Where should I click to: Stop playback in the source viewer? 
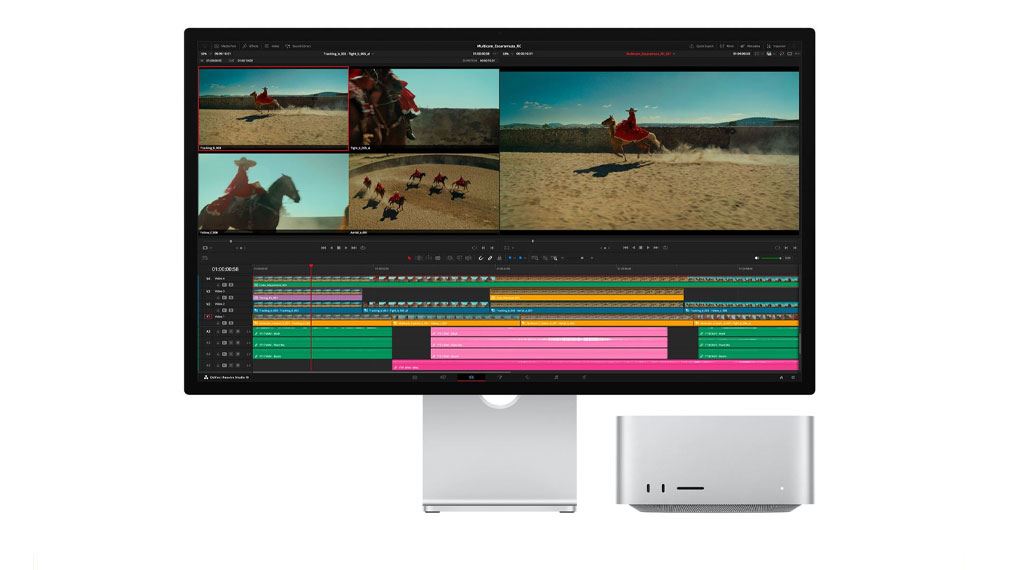click(x=338, y=248)
